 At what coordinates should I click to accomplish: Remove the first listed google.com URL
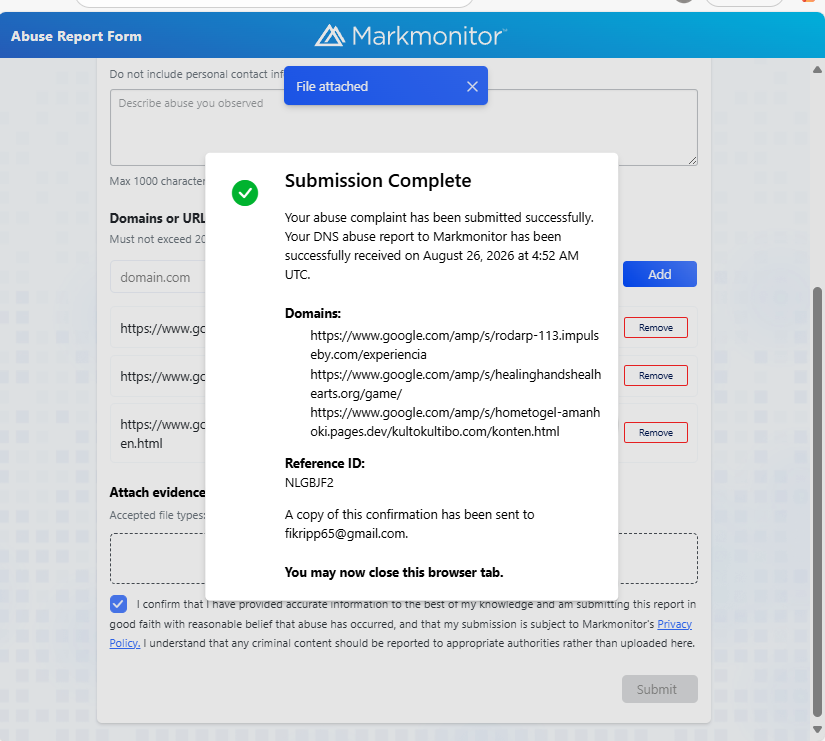pyautogui.click(x=656, y=327)
